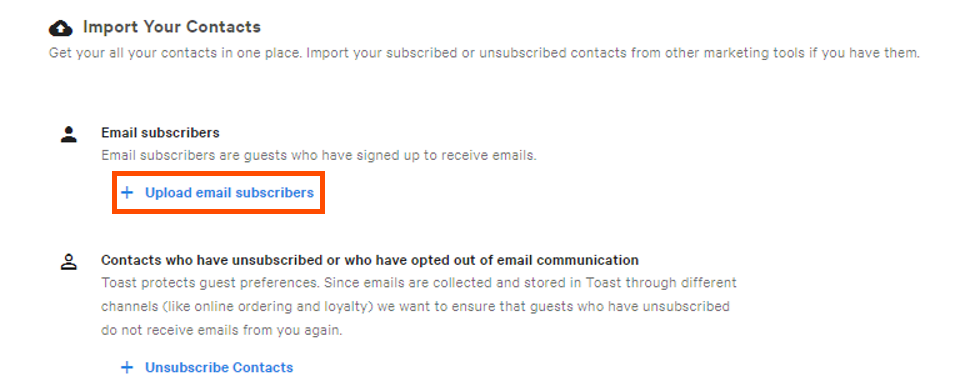This screenshot has height=391, width=970.
Task: Click the description 'Email subscribers are guests who have signed up'
Action: [x=319, y=155]
